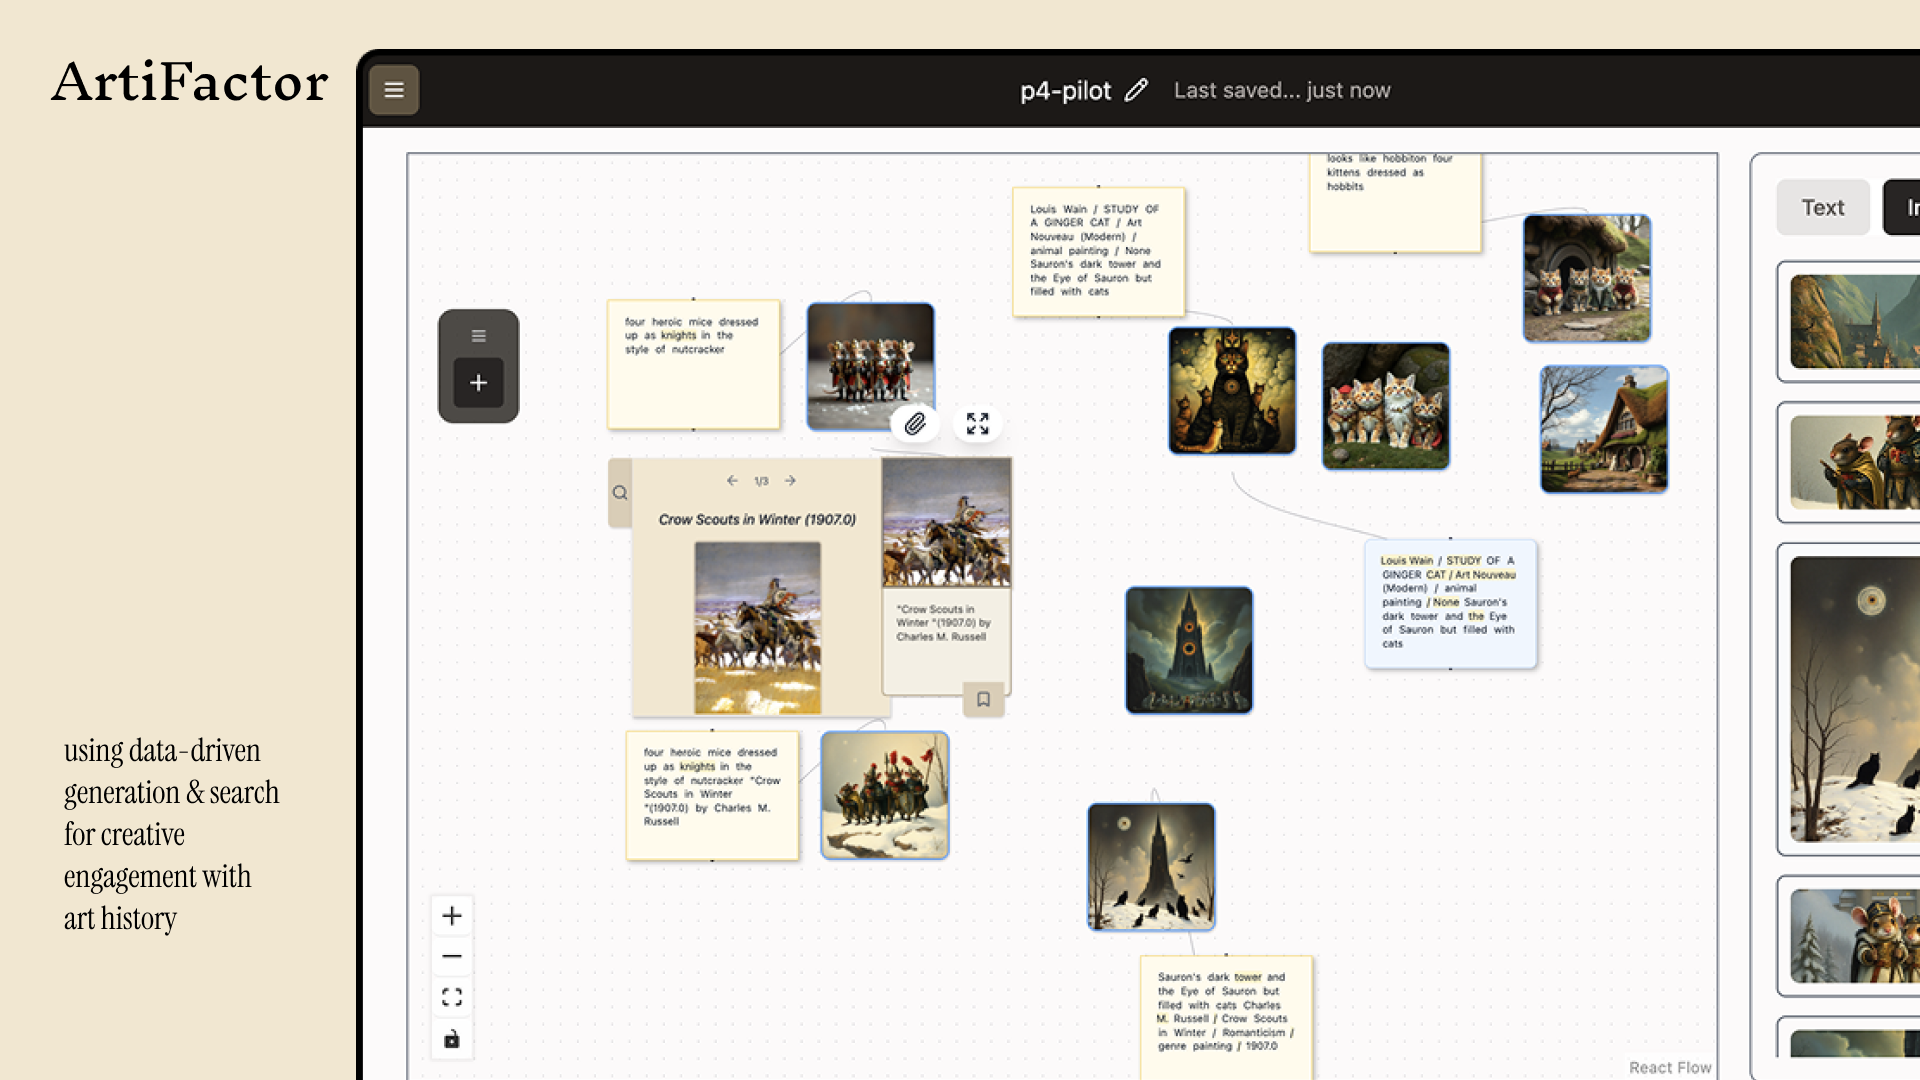Open the hamburger menu in the header
The width and height of the screenshot is (1920, 1080).
tap(394, 90)
